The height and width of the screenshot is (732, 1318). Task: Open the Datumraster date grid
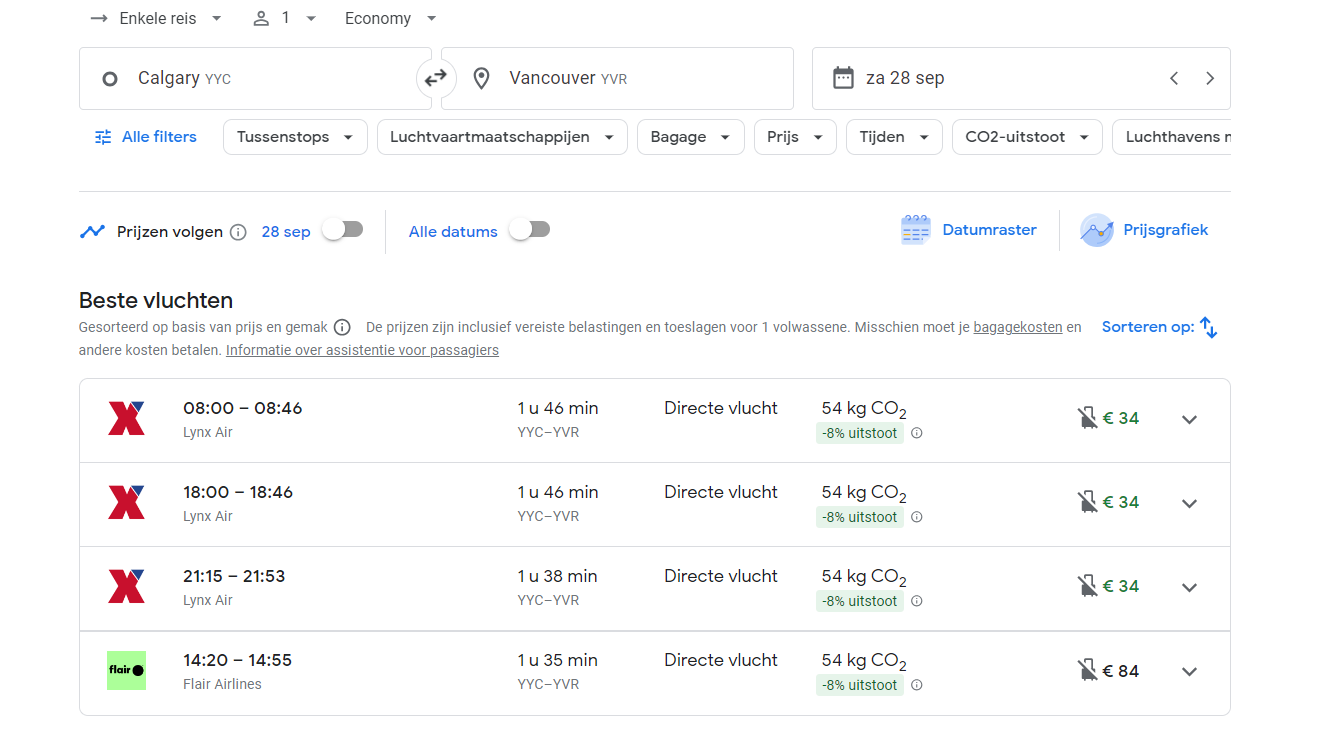(969, 230)
